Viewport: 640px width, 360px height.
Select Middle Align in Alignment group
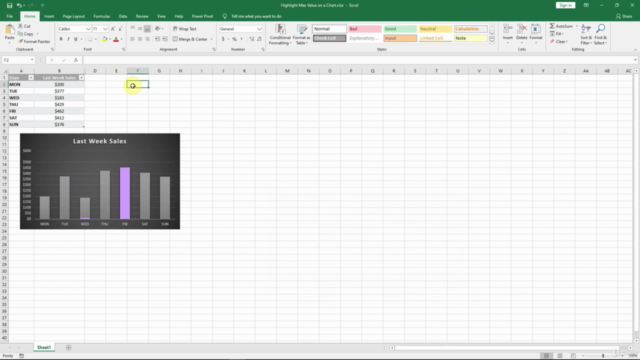click(x=140, y=29)
